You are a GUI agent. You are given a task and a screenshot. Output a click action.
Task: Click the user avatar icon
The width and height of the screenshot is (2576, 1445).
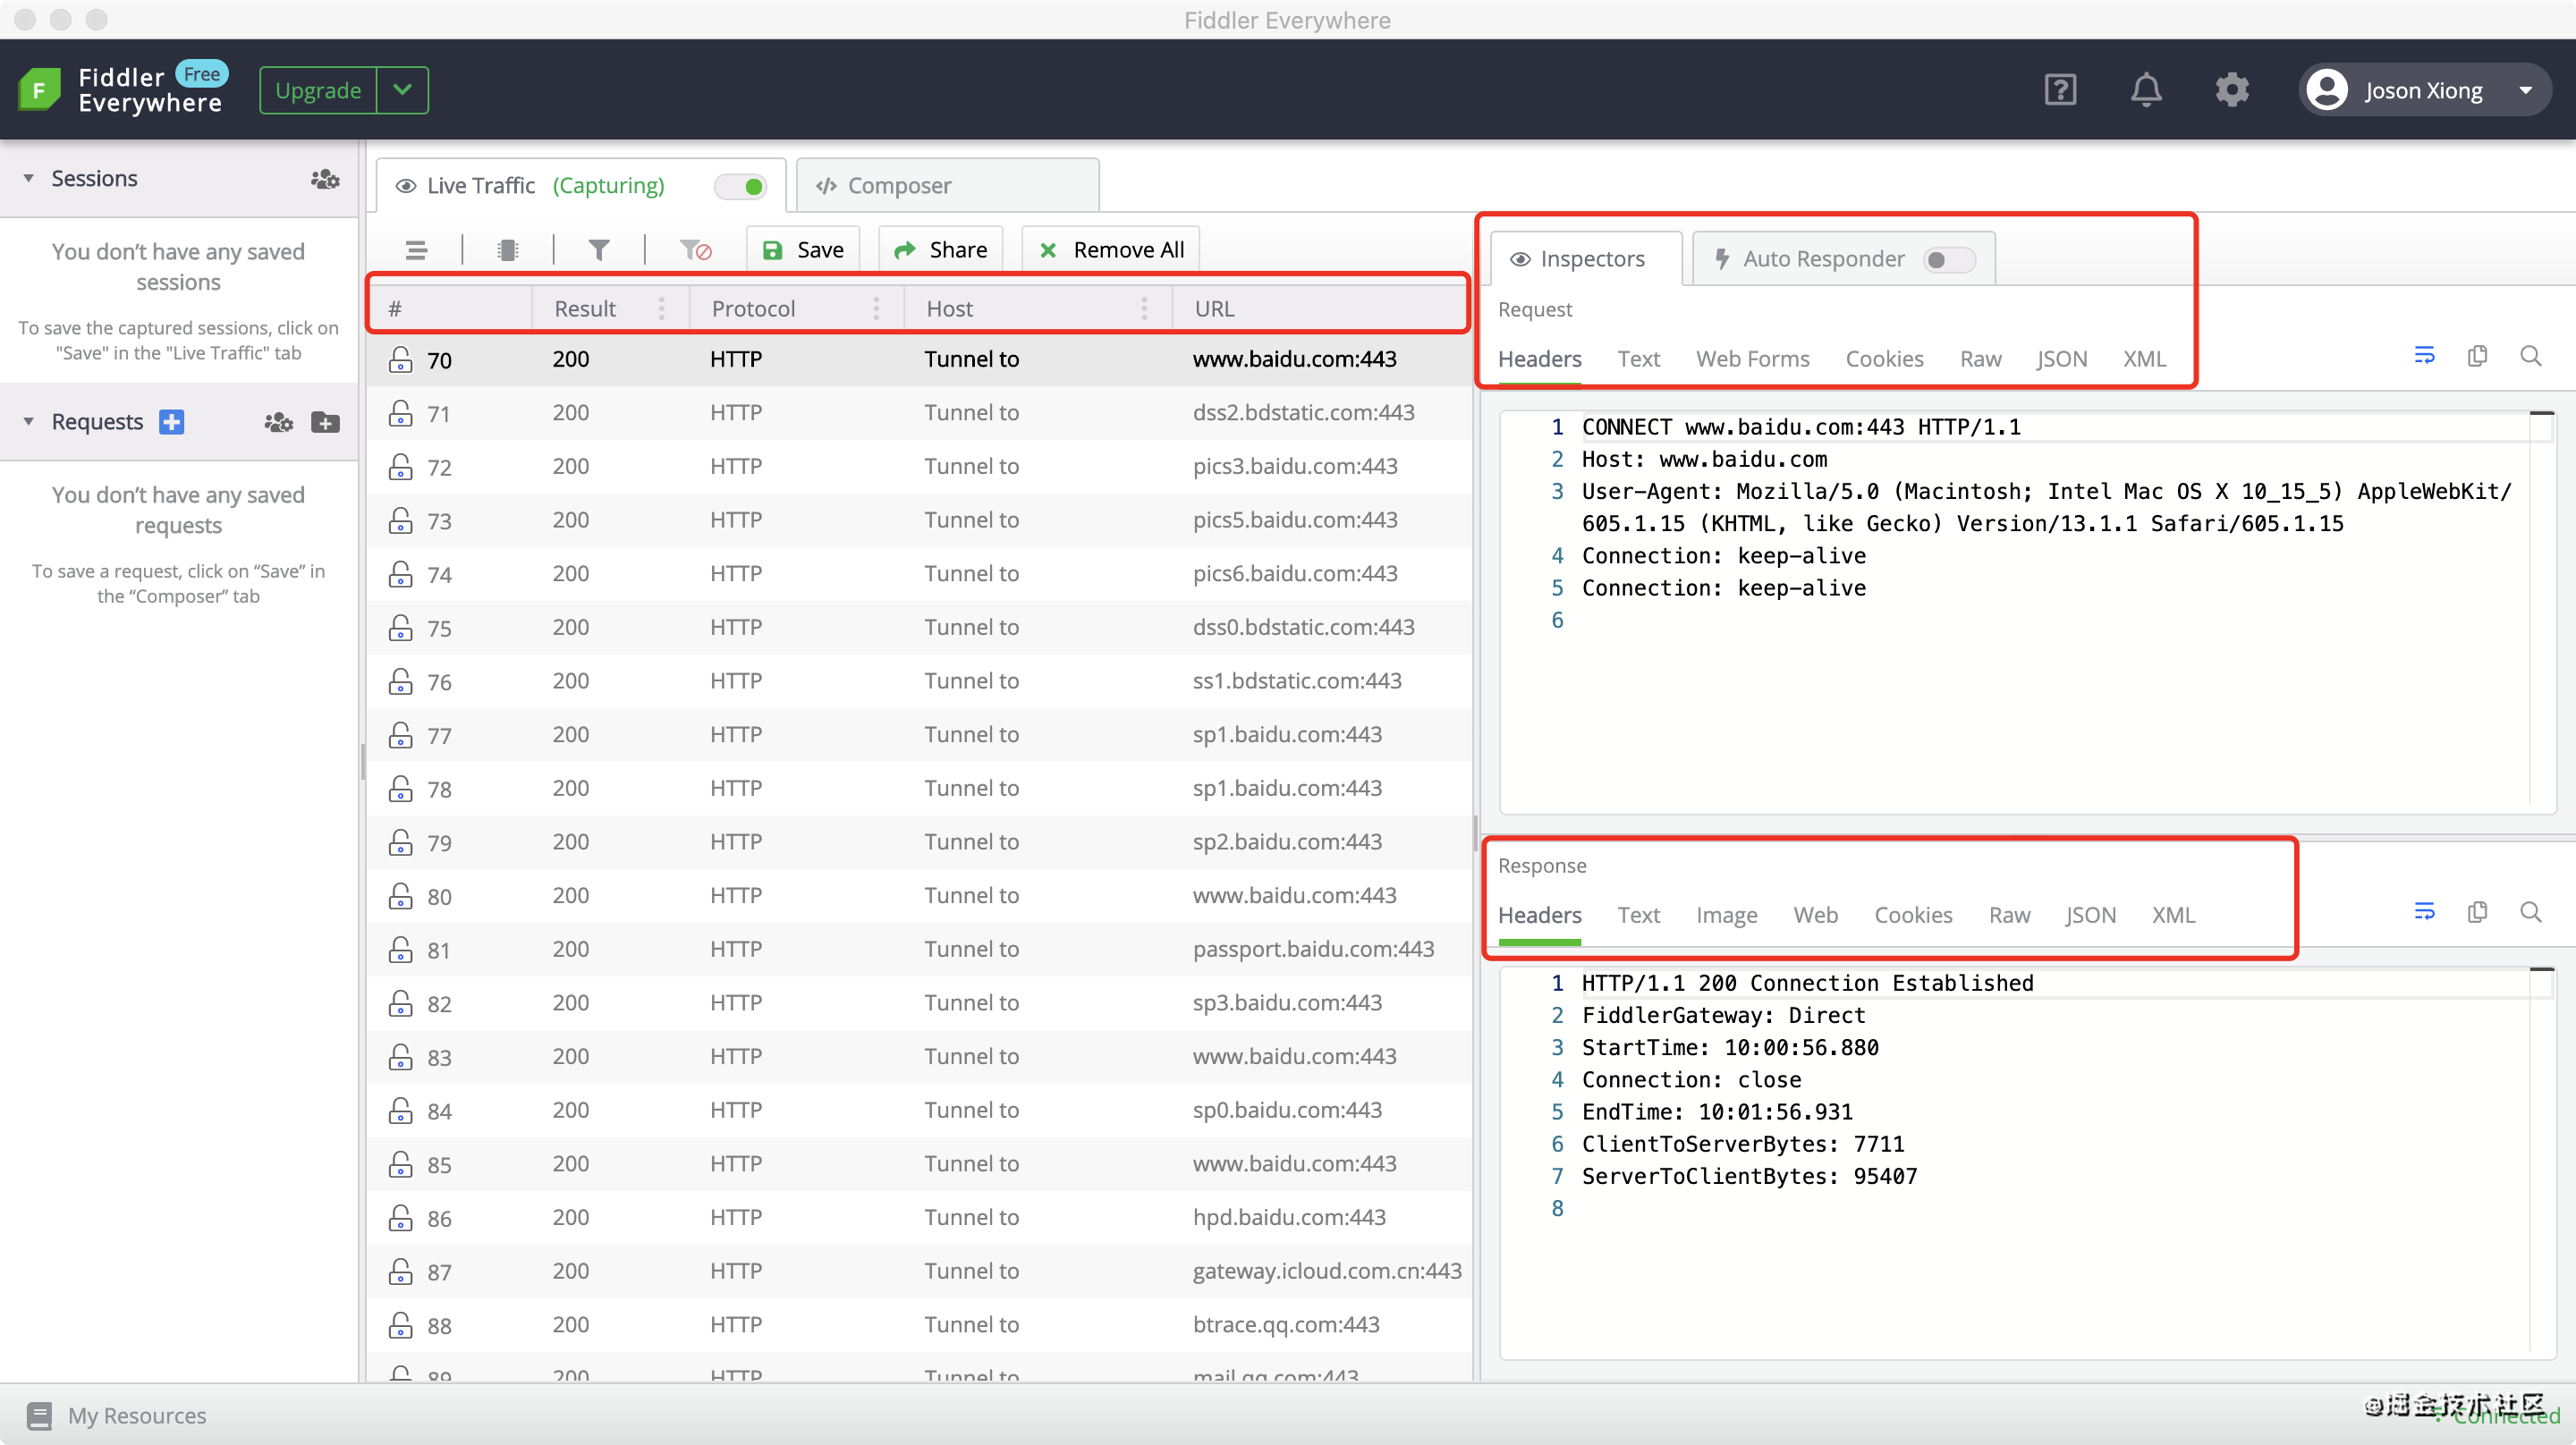click(x=2327, y=90)
